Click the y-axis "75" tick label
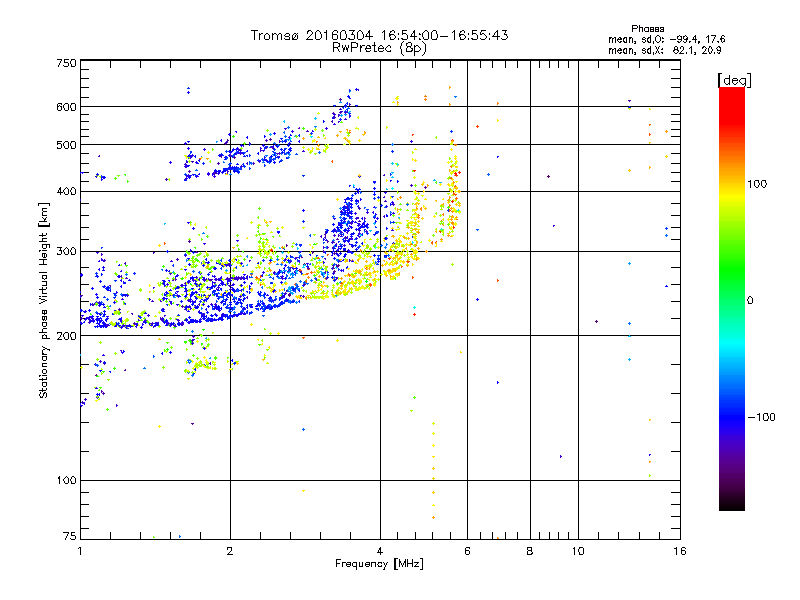 70,536
